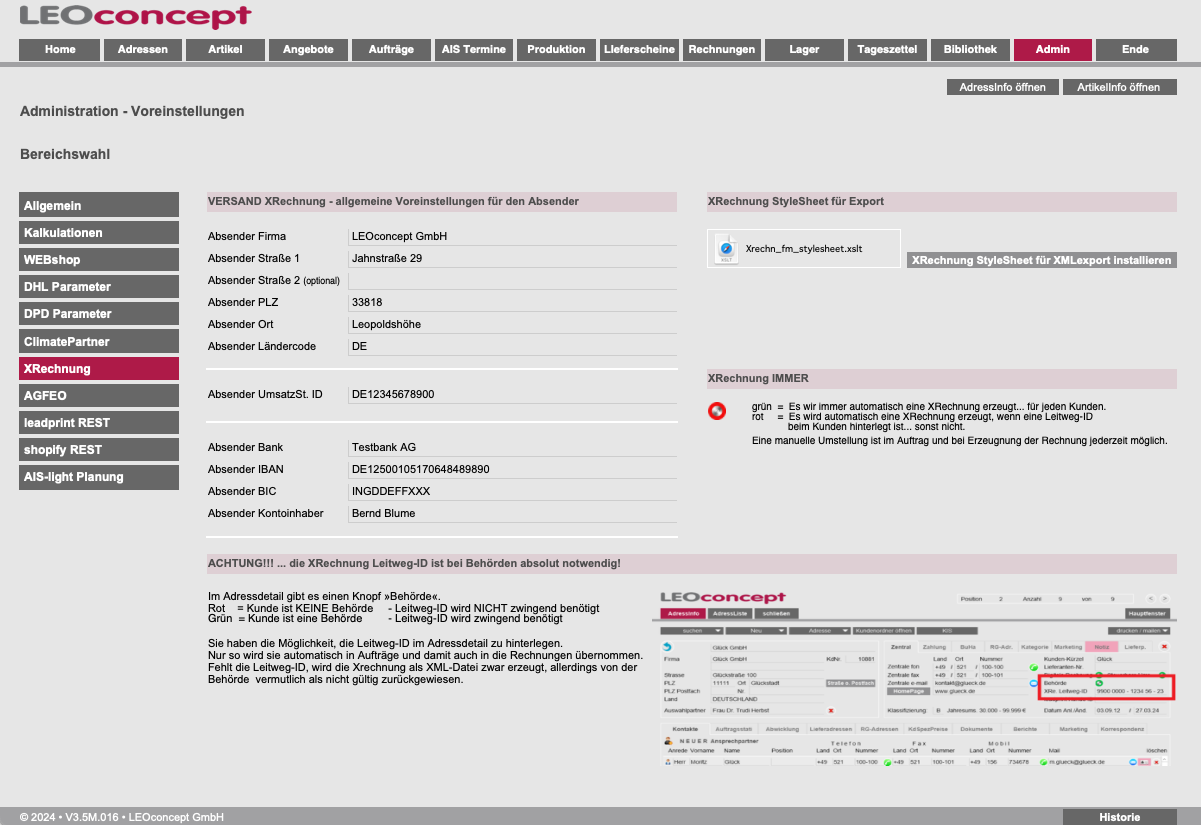1201x825 pixels.
Task: Navigate to the Aufträge tab
Action: (391, 49)
